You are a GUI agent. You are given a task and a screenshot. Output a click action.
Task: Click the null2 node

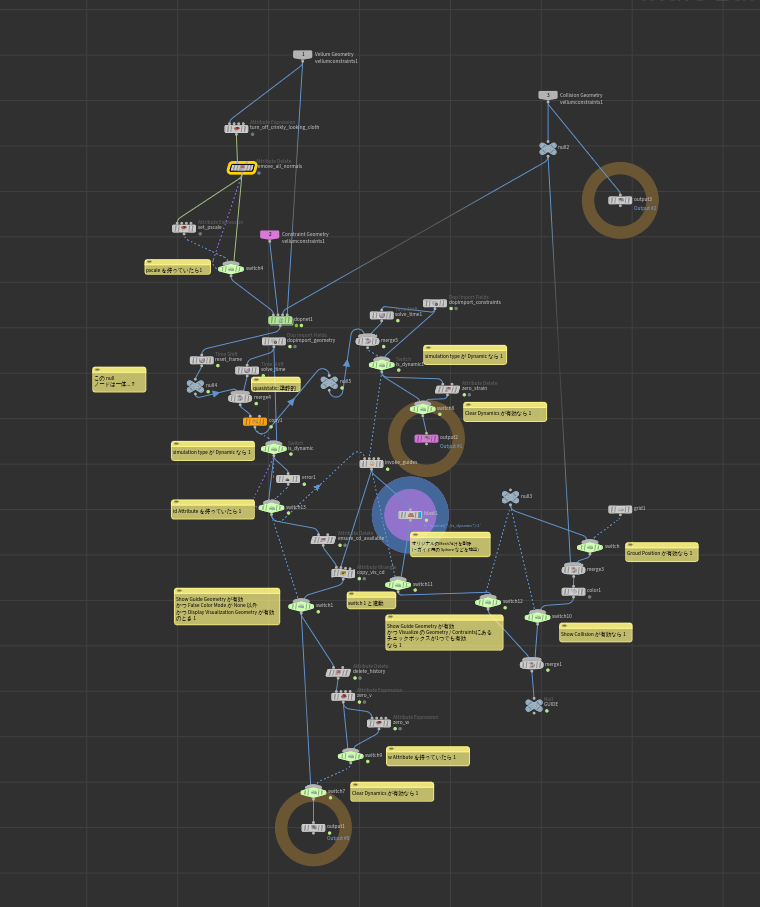tap(548, 149)
